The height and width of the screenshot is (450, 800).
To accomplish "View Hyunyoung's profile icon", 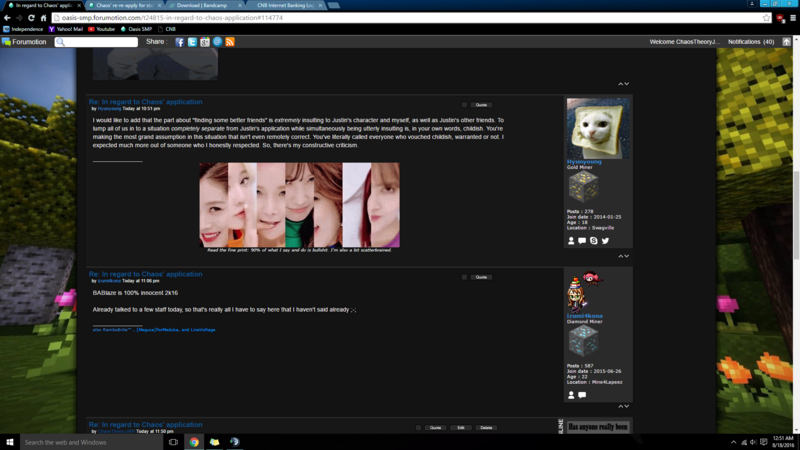I will point(571,241).
